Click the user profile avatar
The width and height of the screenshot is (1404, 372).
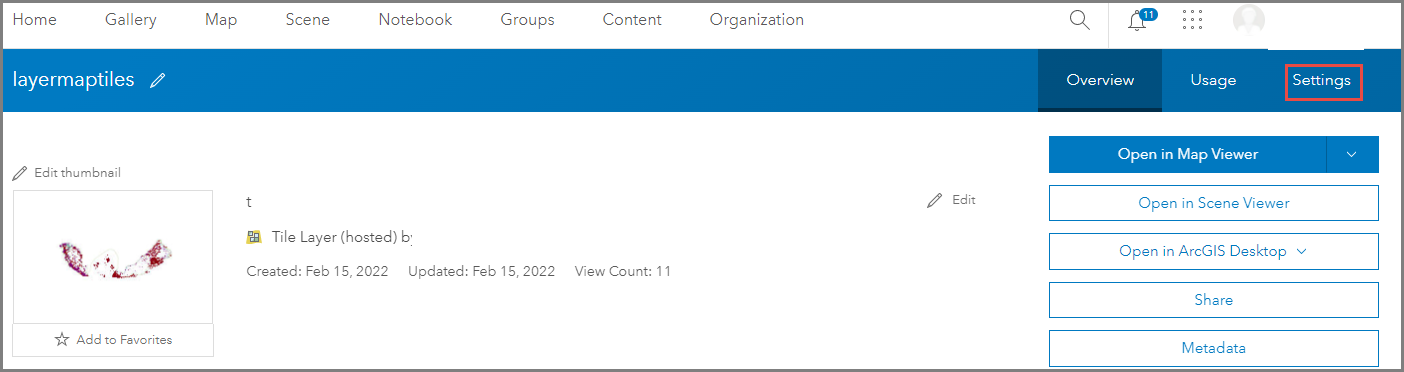(1248, 21)
